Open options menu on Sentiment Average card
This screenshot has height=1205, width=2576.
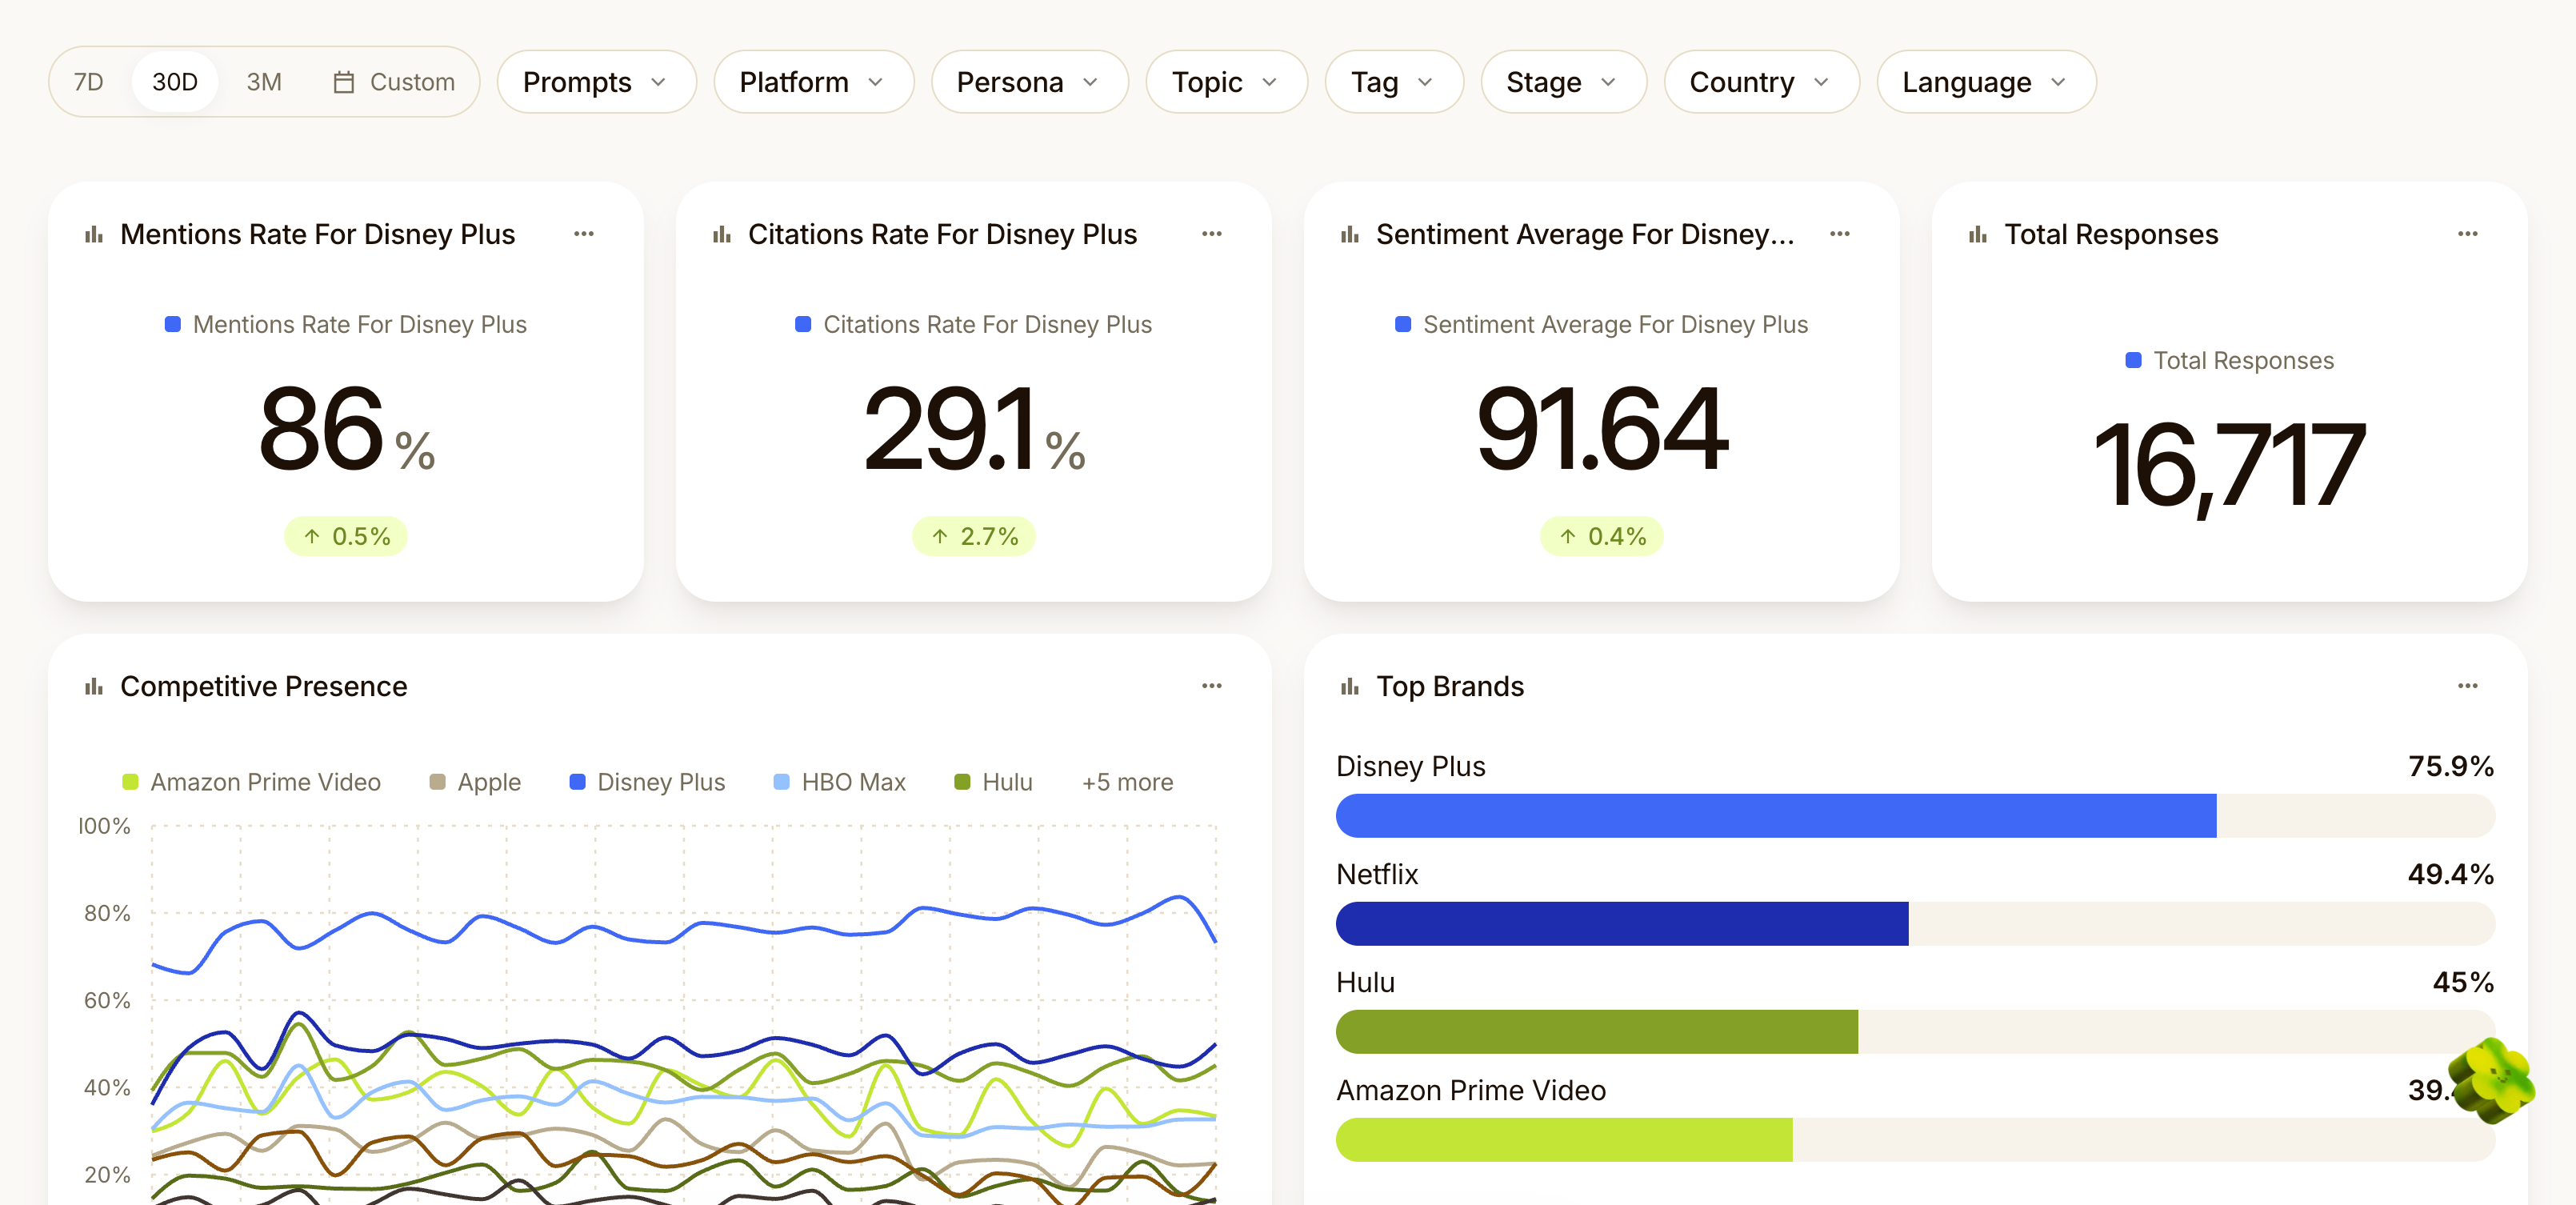1840,234
